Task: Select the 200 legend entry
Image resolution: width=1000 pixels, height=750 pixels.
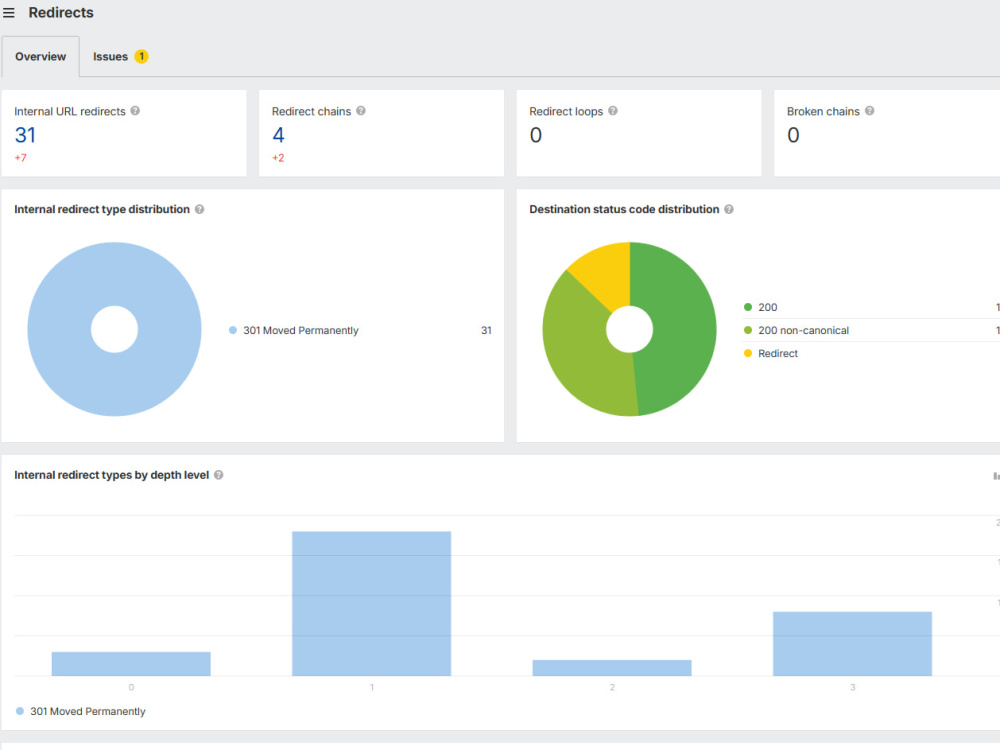Action: point(761,307)
